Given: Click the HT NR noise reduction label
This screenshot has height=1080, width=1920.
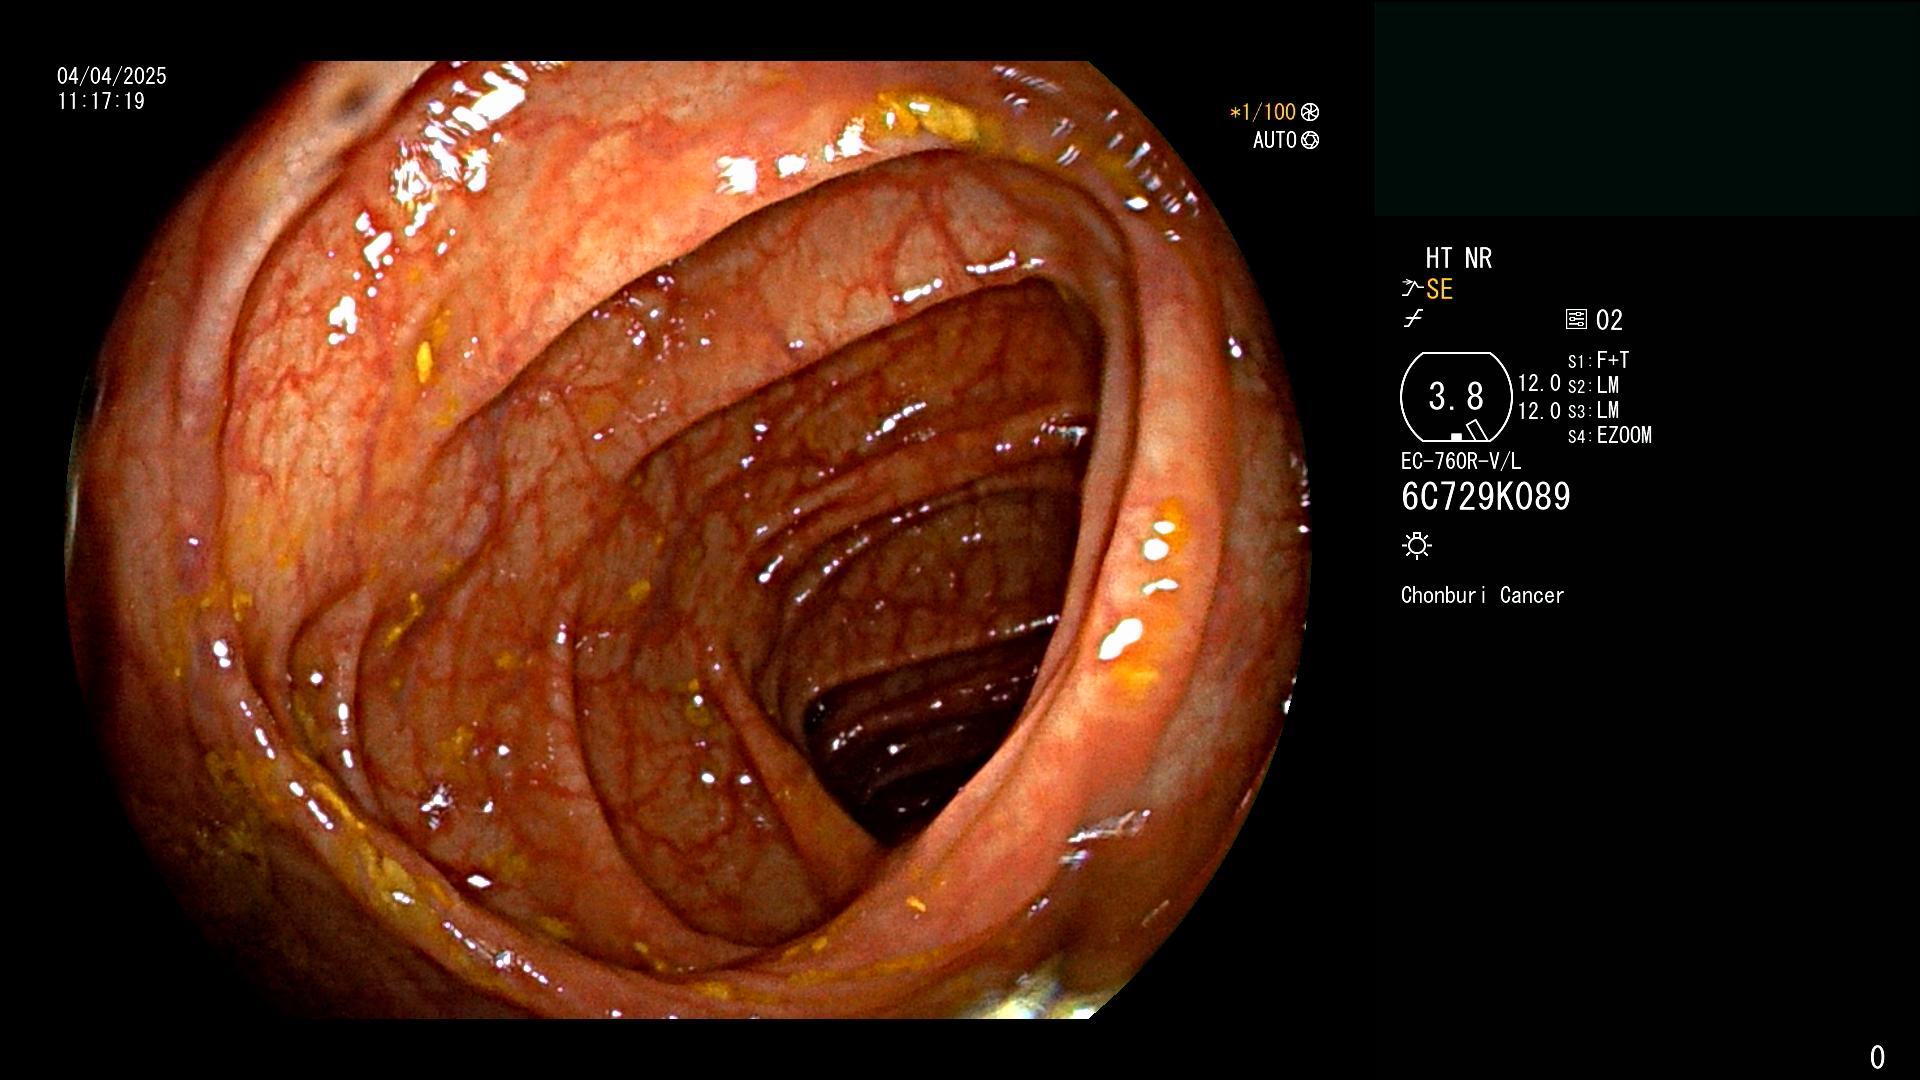Looking at the screenshot, I should pos(1458,258).
